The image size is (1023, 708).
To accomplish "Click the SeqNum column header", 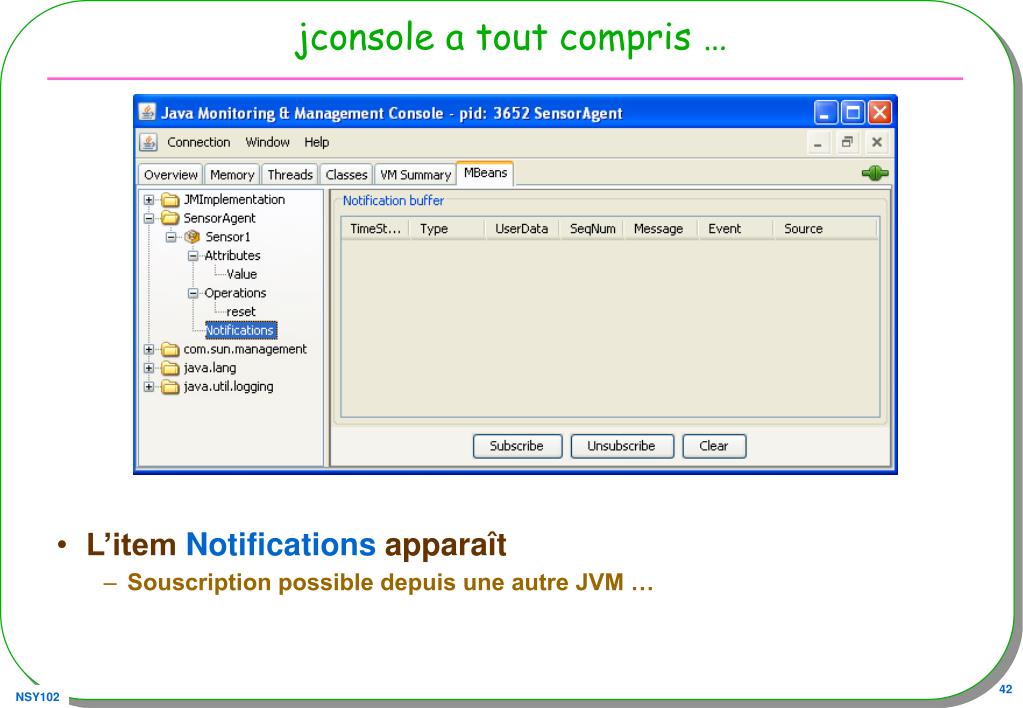I will coord(592,229).
